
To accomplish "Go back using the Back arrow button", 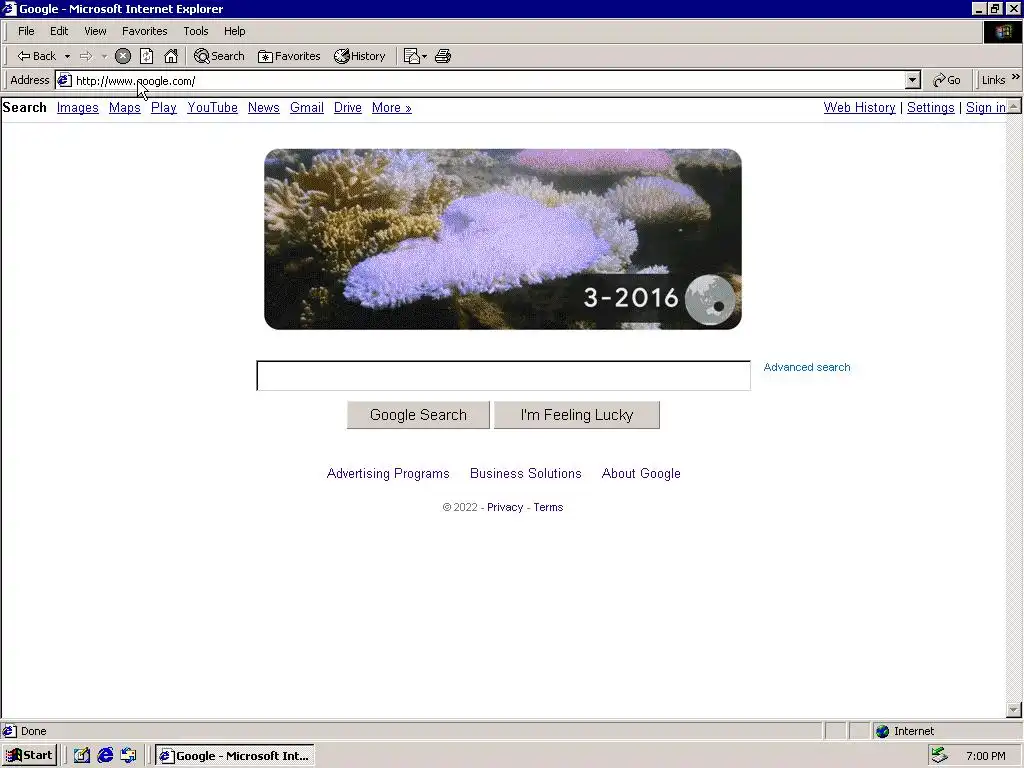I will [x=37, y=56].
